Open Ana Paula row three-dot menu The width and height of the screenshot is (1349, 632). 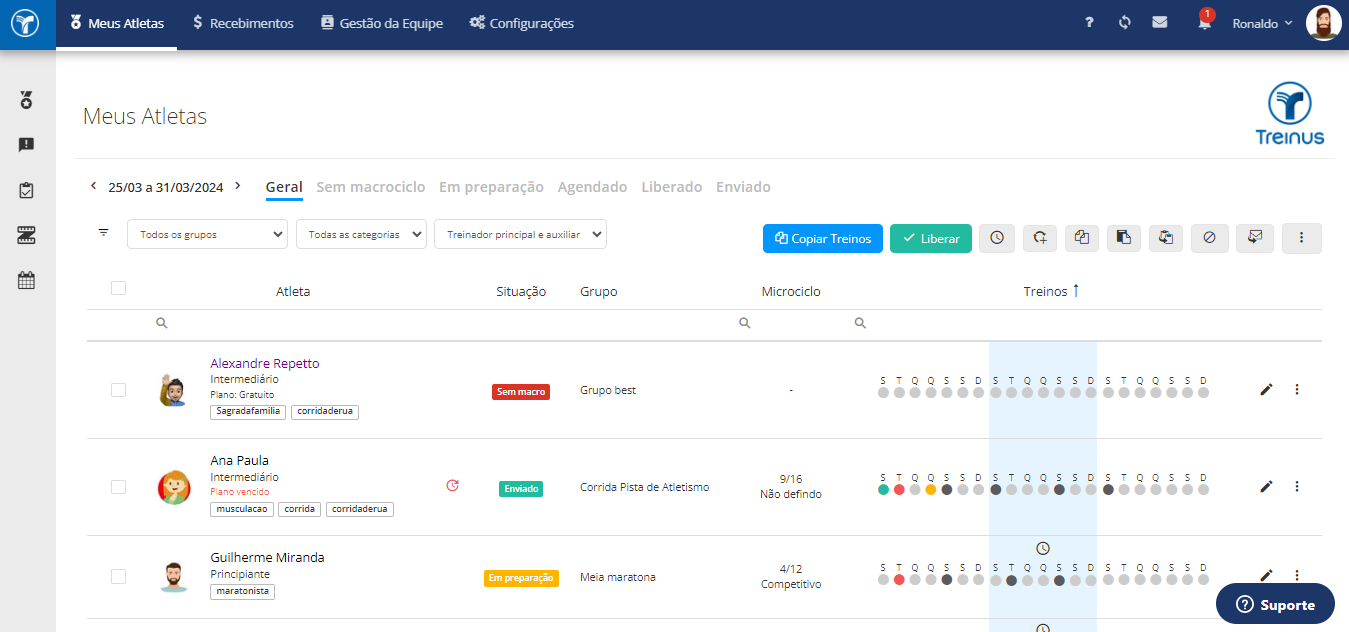click(x=1297, y=487)
